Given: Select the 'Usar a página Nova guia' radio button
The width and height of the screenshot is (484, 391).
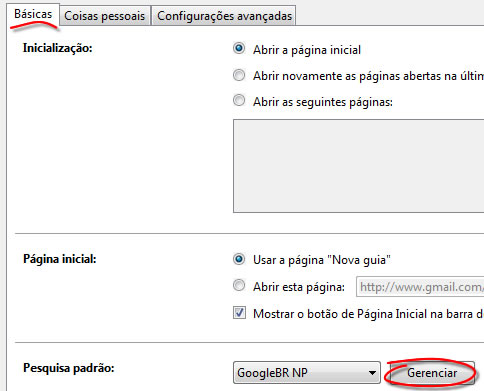Looking at the screenshot, I should coord(239,259).
